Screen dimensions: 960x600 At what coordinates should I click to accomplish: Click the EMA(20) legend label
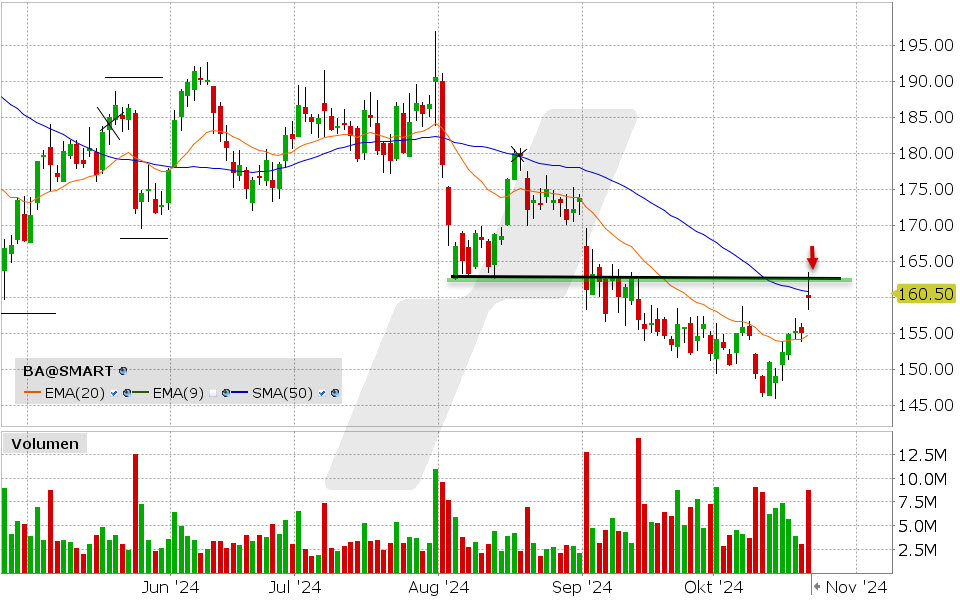coord(75,393)
